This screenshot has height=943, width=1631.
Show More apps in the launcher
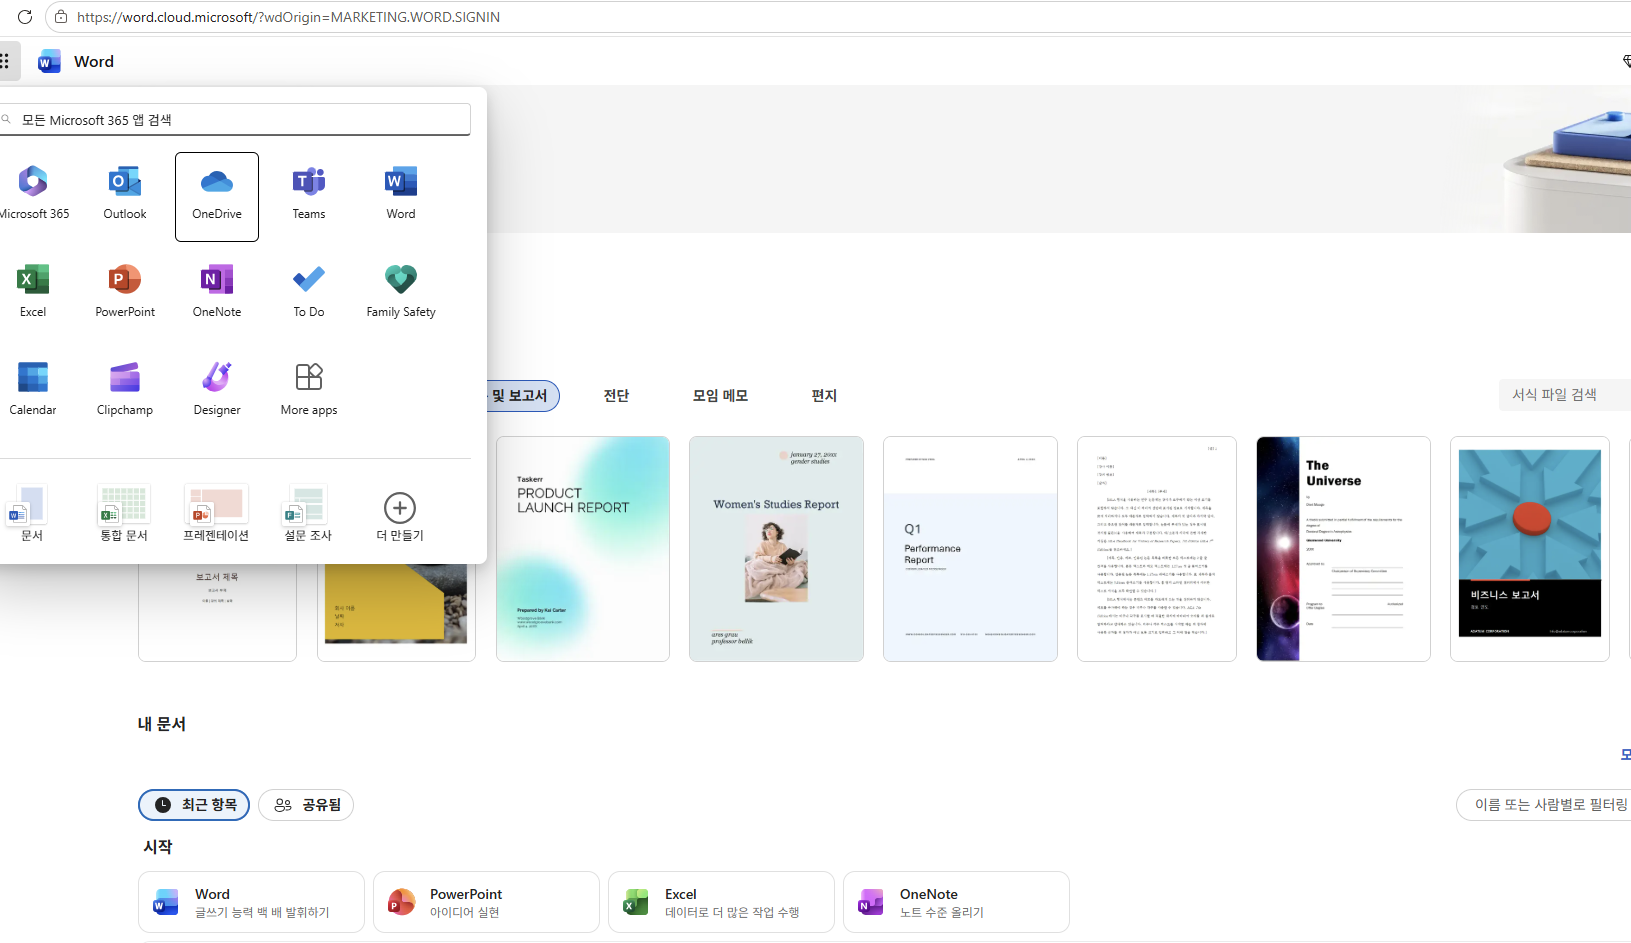(x=309, y=390)
